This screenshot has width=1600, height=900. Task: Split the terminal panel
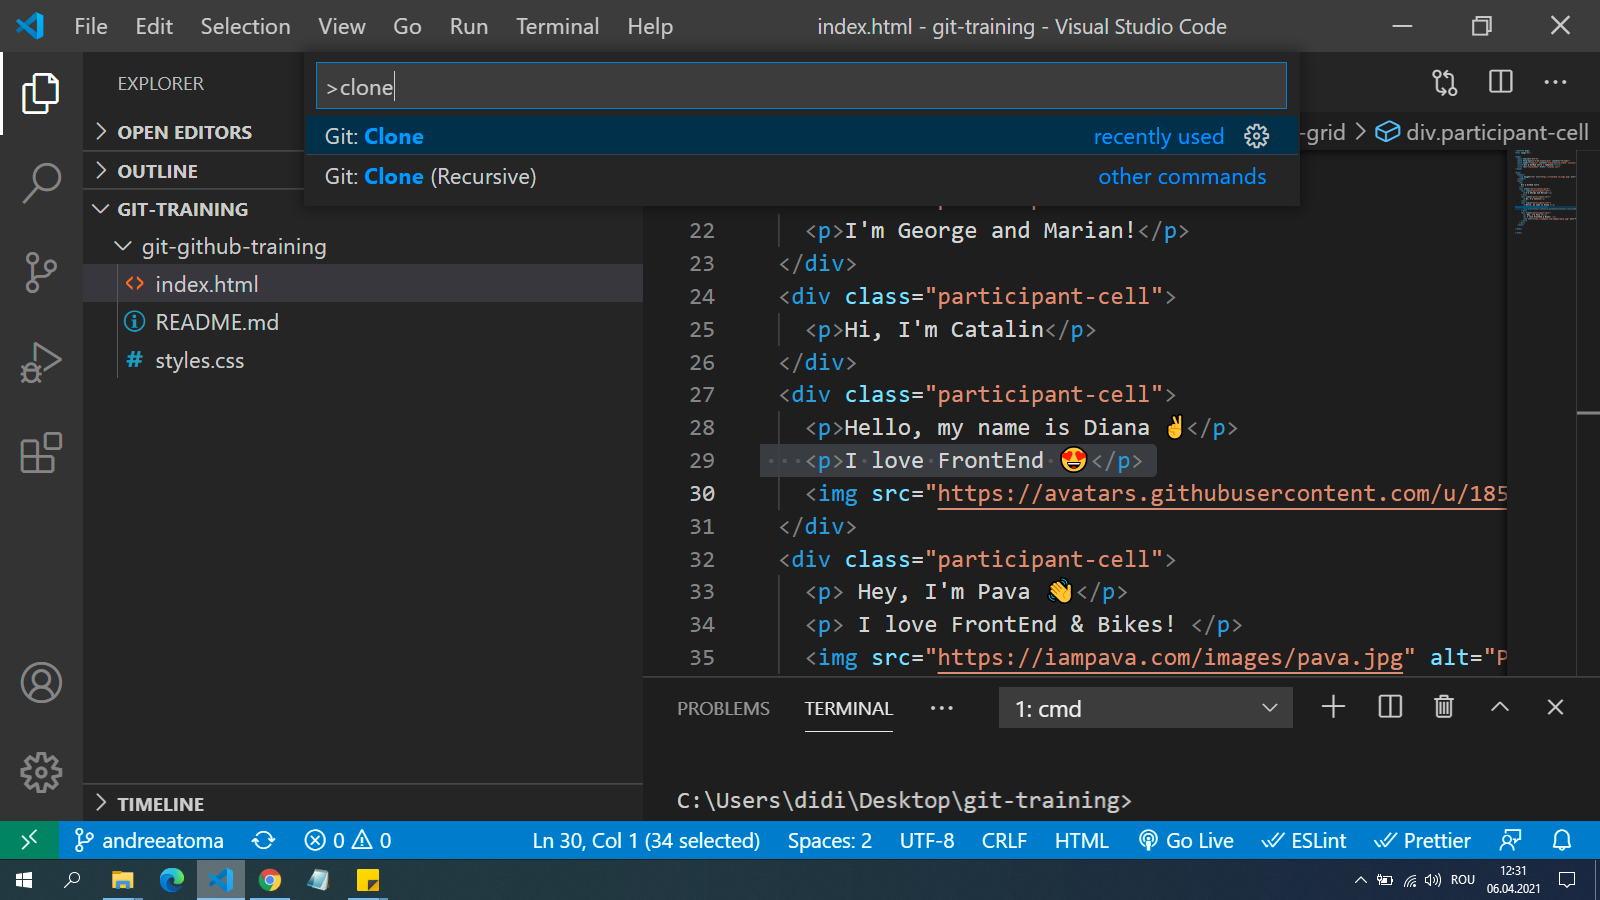coord(1389,707)
